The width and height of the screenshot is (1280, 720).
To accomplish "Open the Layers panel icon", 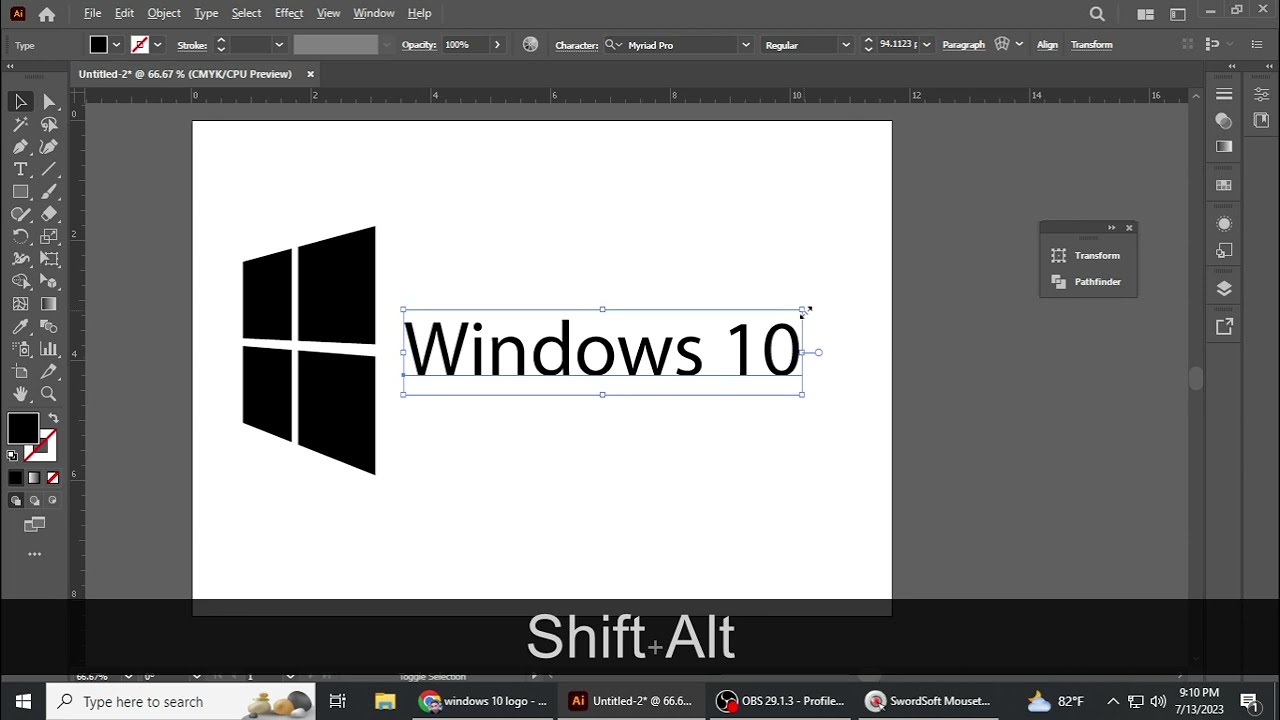I will point(1224,289).
